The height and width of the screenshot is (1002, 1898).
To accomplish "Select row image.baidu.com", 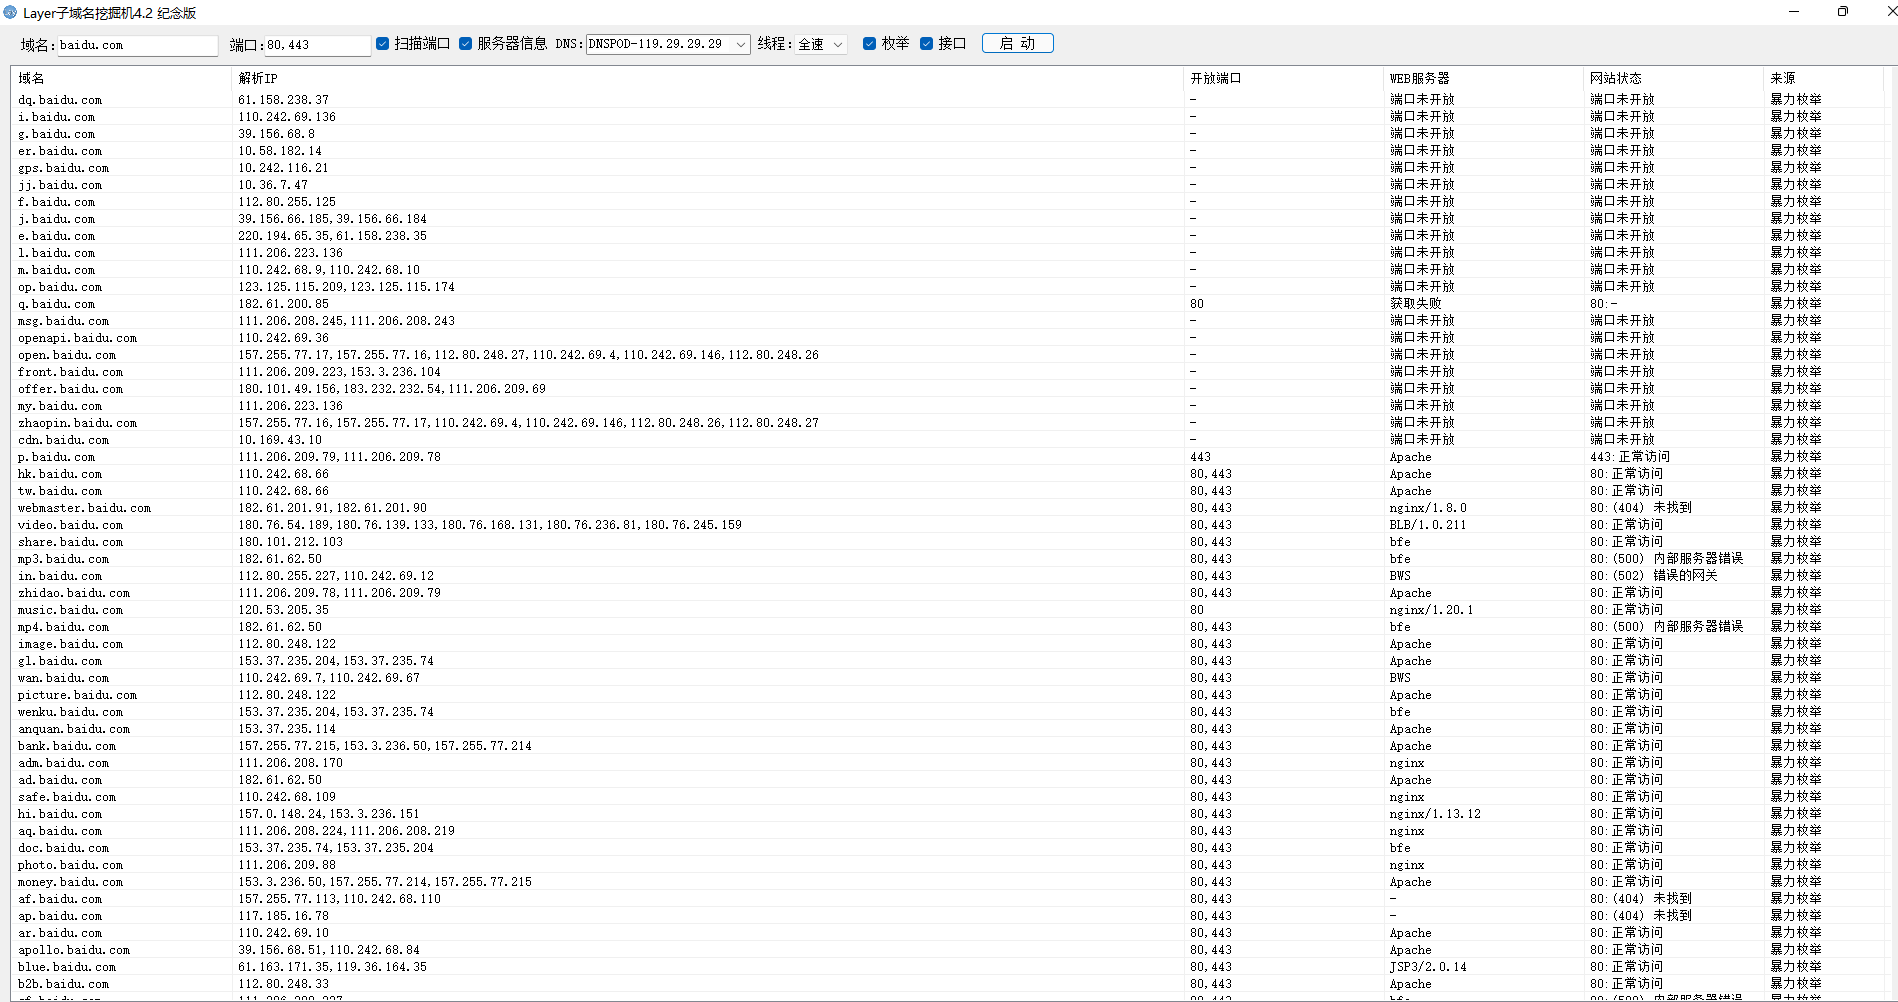I will pyautogui.click(x=948, y=644).
